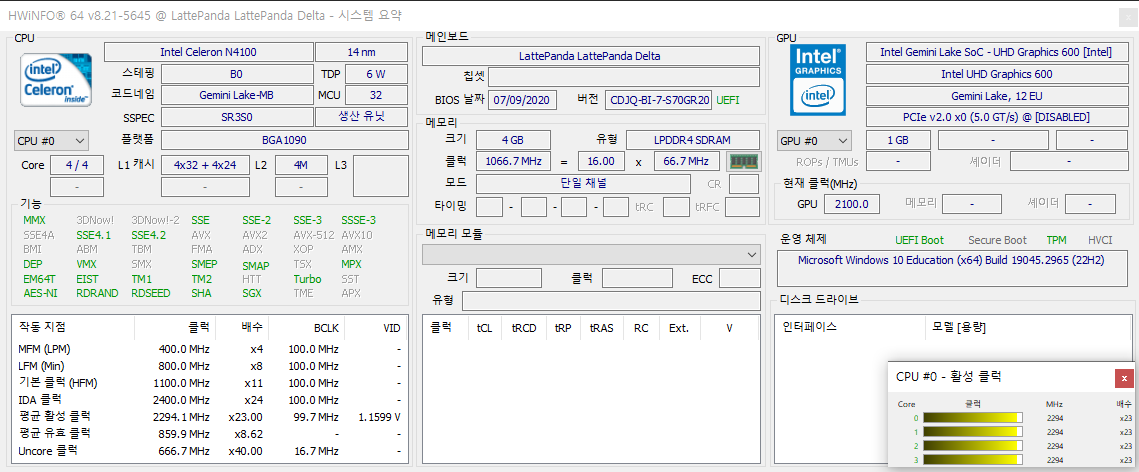Click the SSE4.2 feature label
The image size is (1139, 472).
point(148,235)
